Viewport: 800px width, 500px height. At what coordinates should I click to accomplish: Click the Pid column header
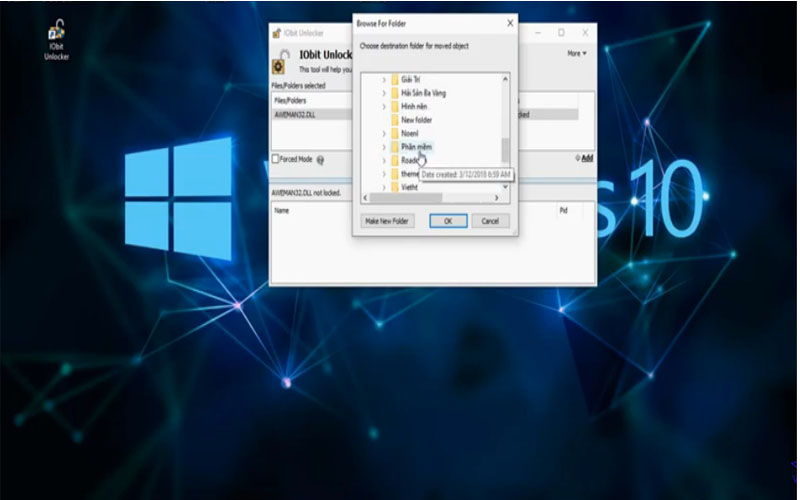coord(563,210)
